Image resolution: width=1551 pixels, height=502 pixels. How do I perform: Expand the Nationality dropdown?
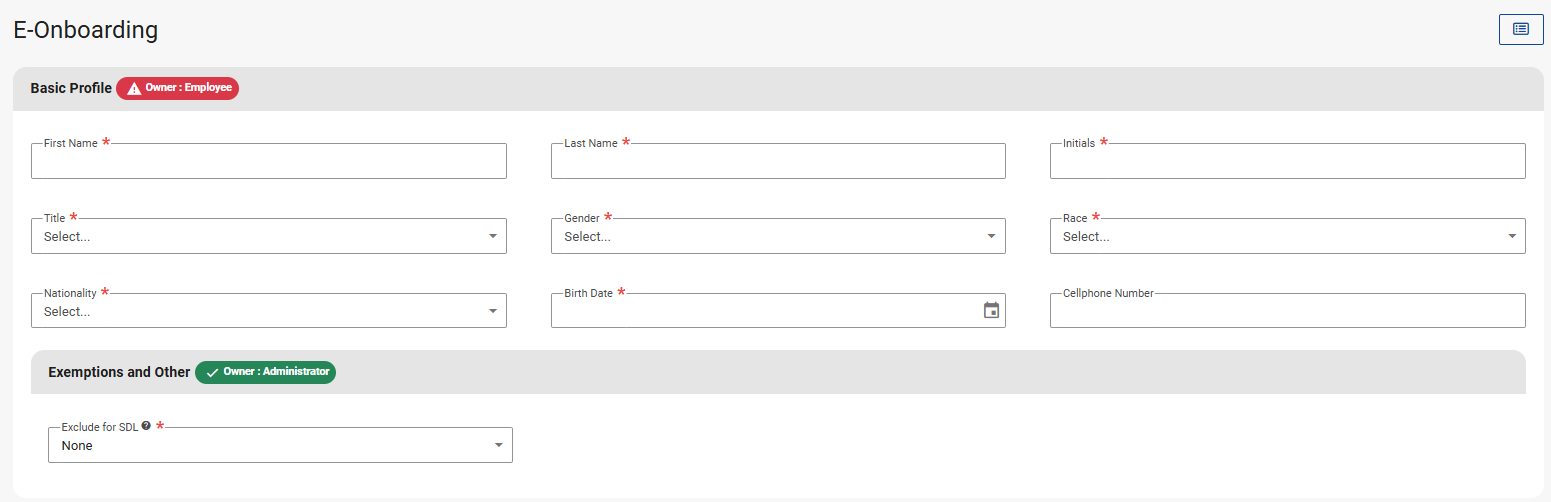(268, 311)
